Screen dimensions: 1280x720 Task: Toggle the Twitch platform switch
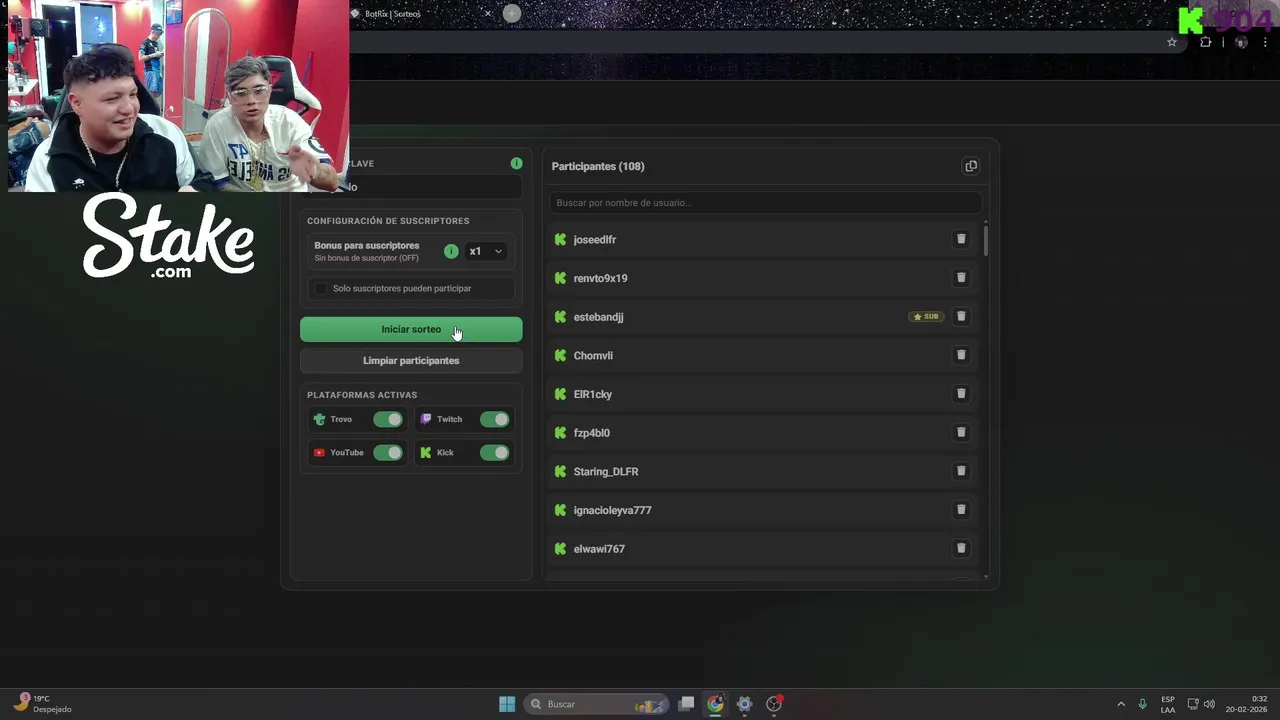pyautogui.click(x=494, y=420)
